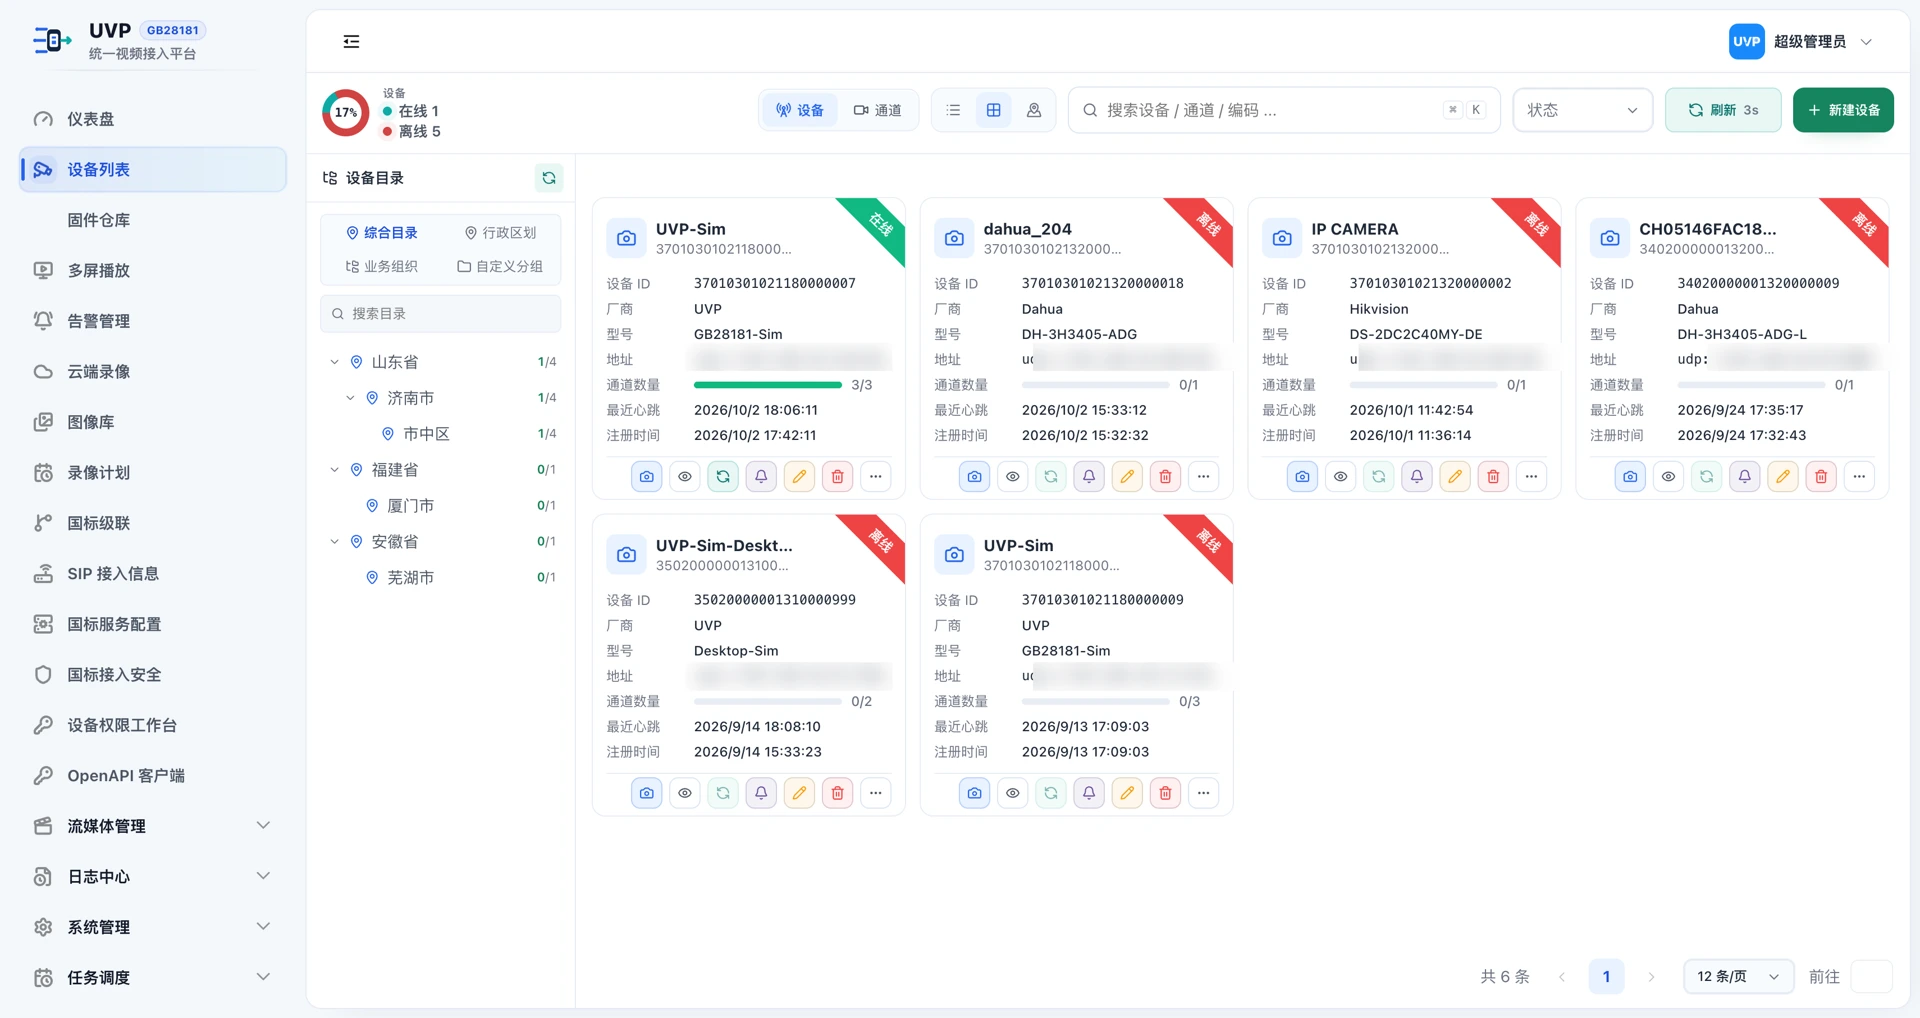Delete the UVP-Sim-Deskt device with trash icon
The height and width of the screenshot is (1018, 1920).
click(838, 793)
